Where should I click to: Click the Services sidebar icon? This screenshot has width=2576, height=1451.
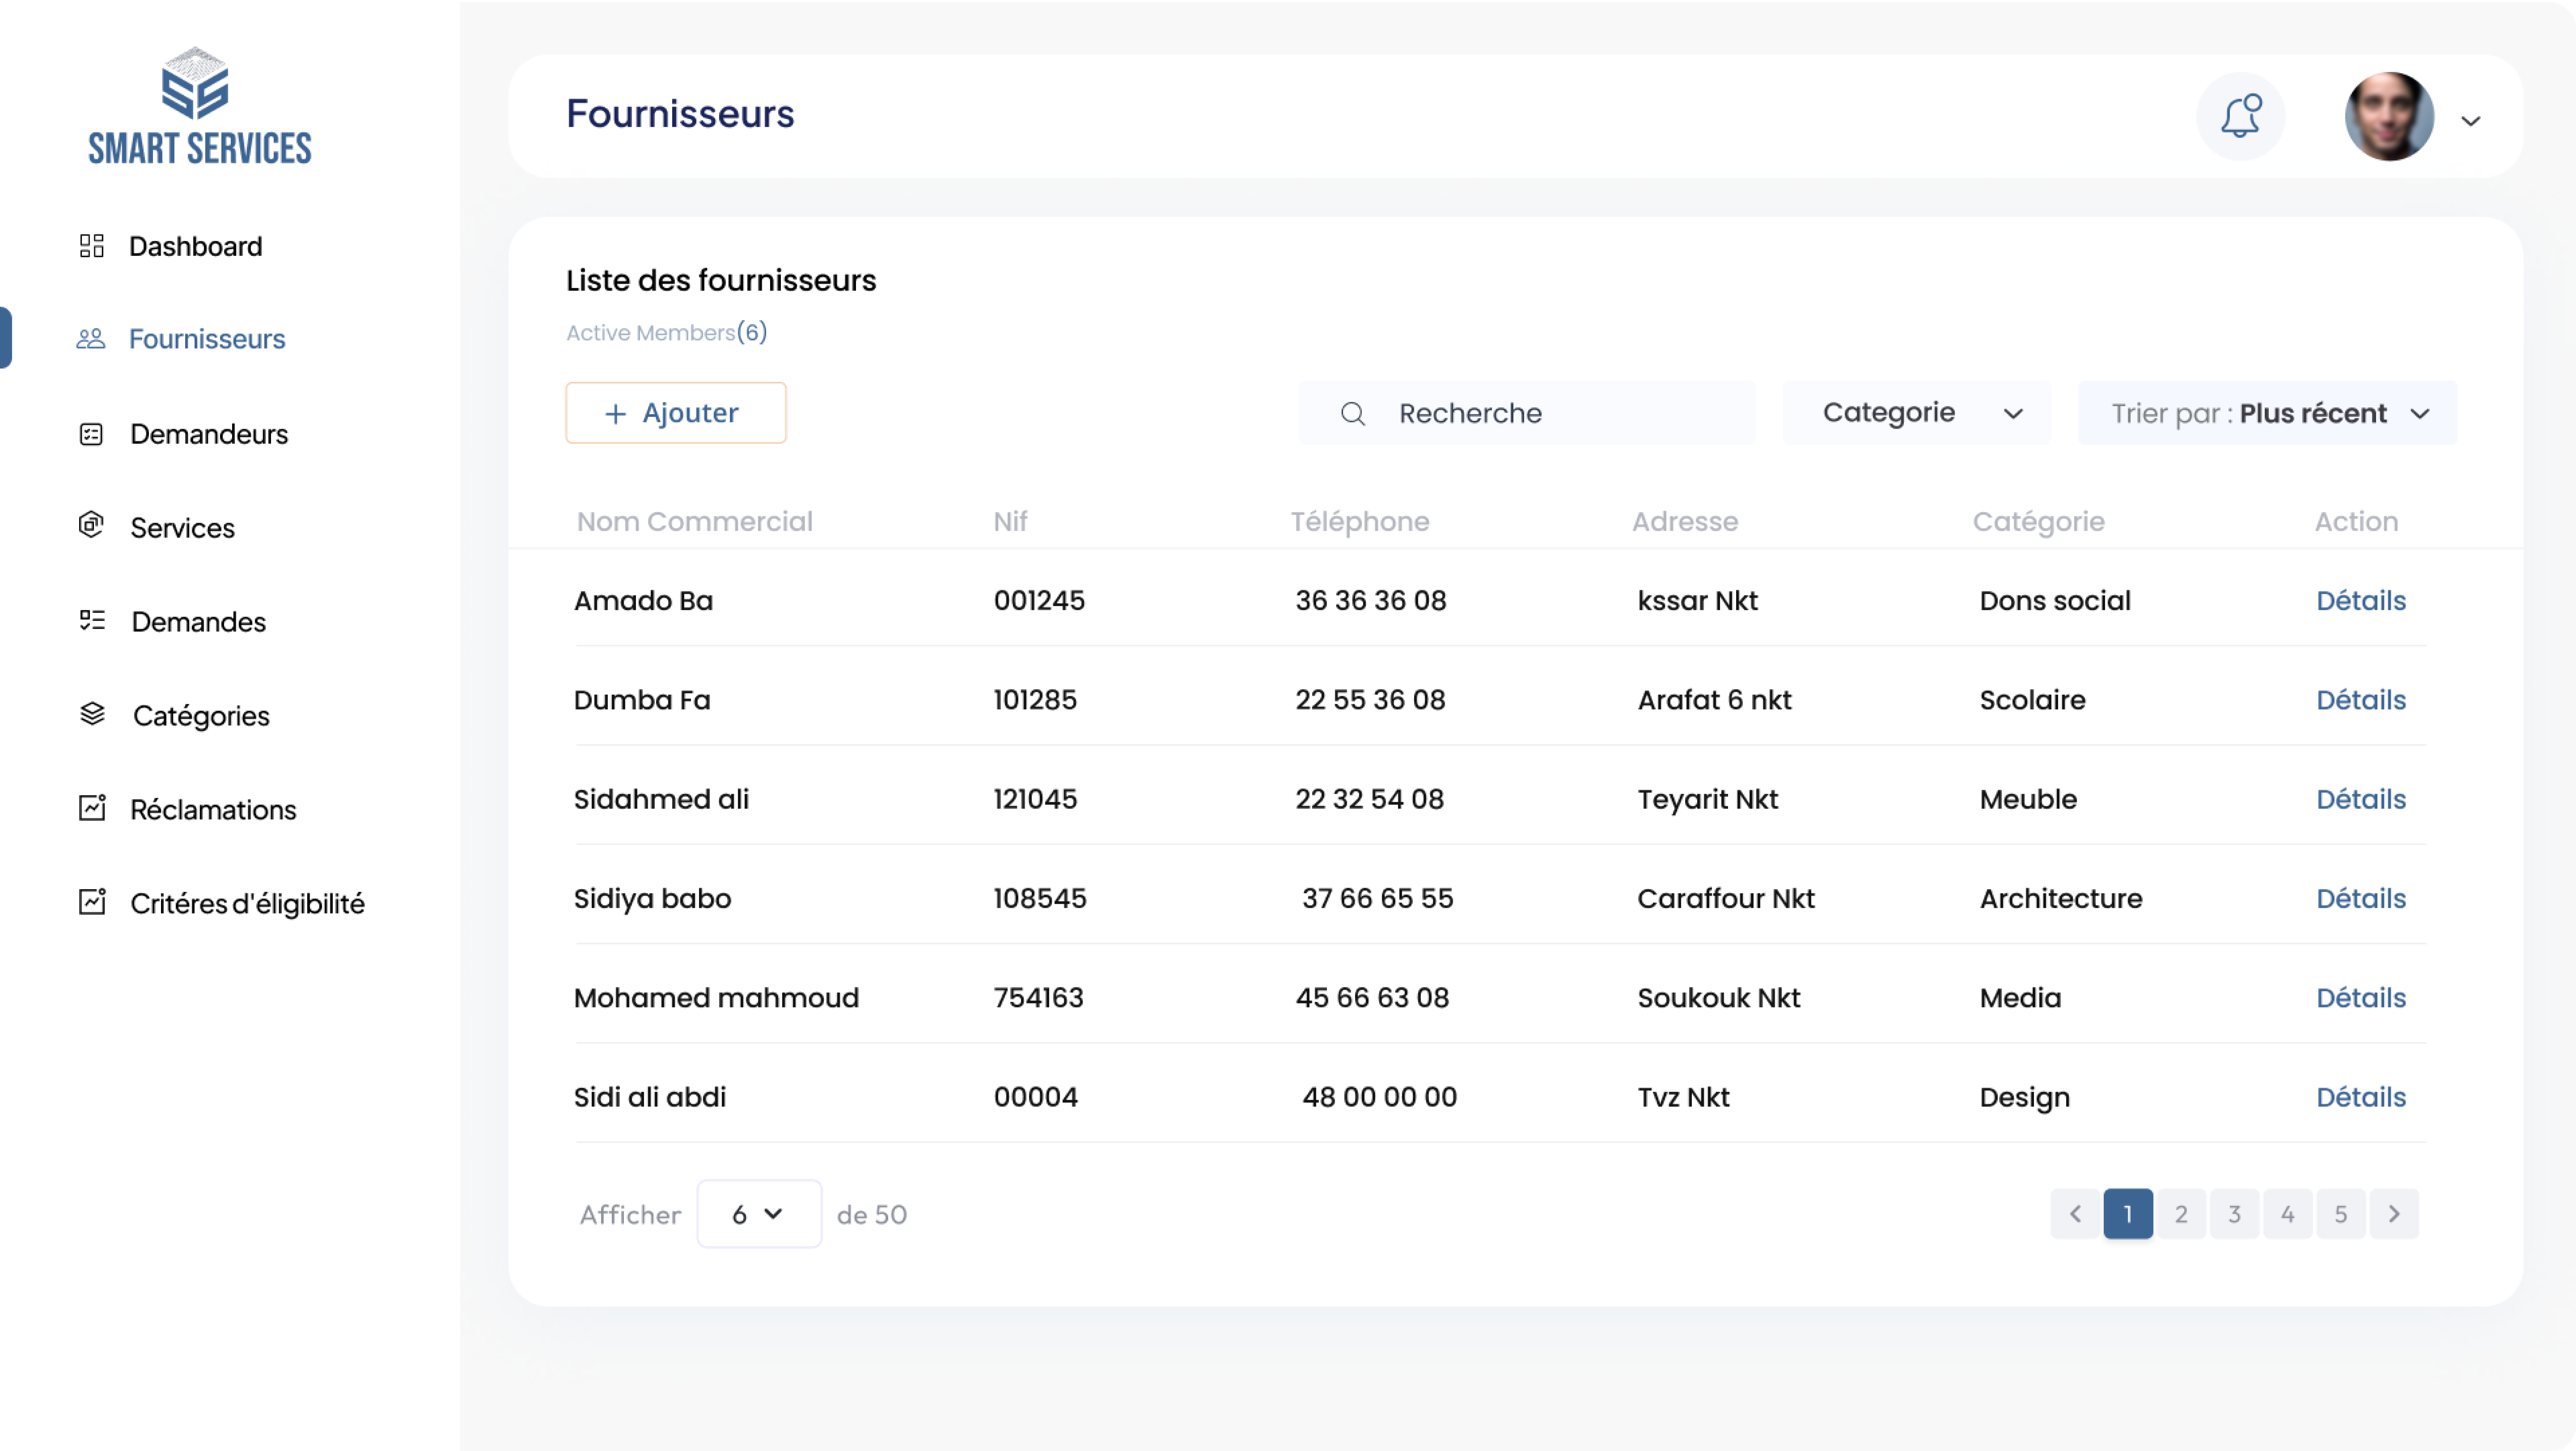pyautogui.click(x=91, y=525)
